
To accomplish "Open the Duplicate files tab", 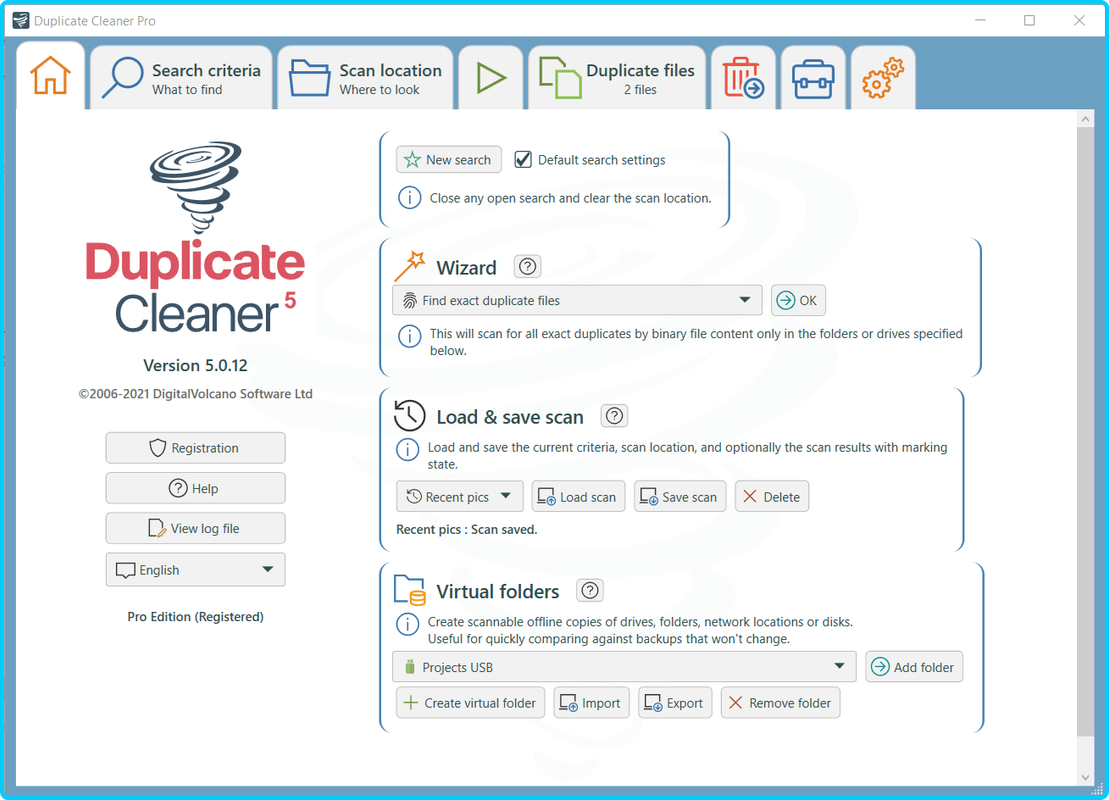I will [x=617, y=79].
